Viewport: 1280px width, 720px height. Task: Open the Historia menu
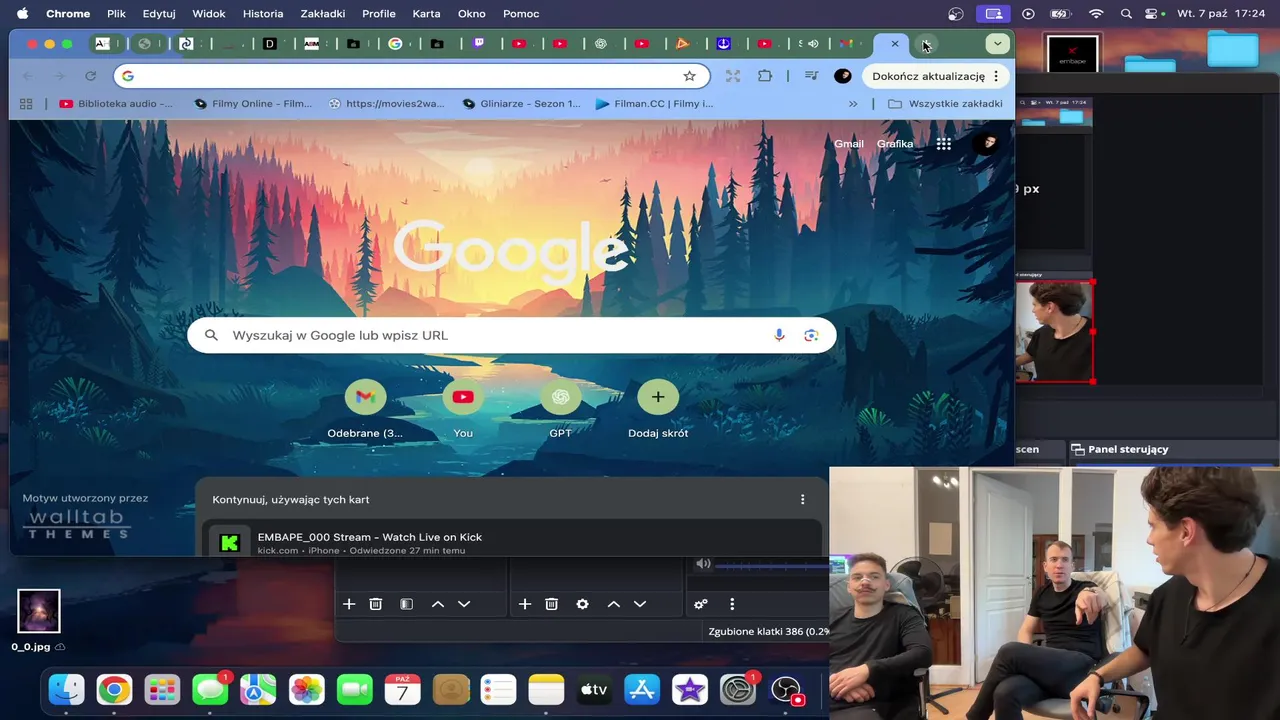[263, 14]
